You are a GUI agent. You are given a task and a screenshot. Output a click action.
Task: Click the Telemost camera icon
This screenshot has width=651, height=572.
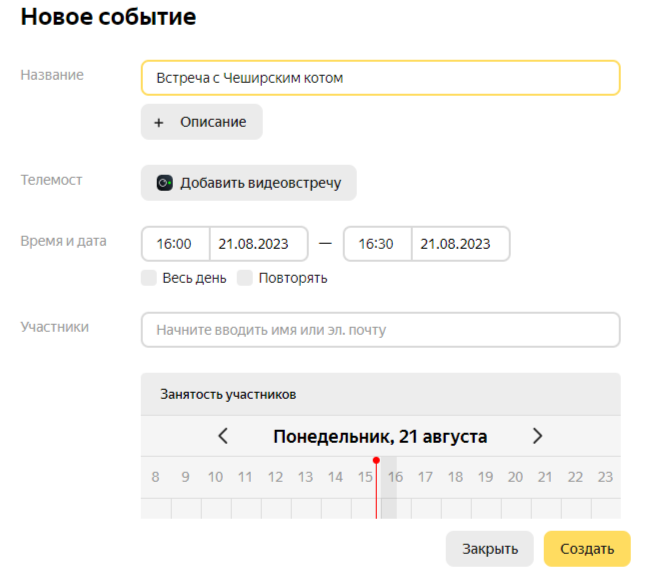click(x=164, y=183)
